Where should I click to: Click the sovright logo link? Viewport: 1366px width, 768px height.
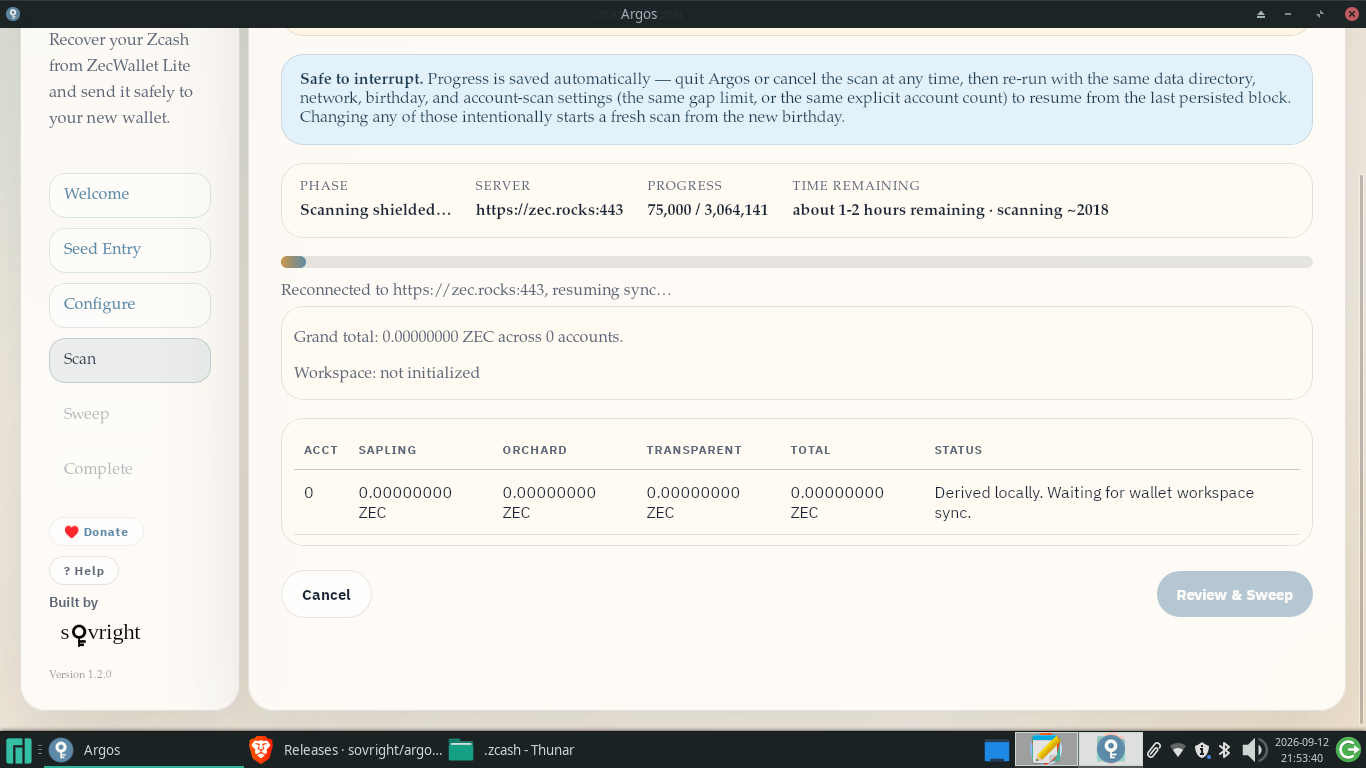[x=100, y=634]
